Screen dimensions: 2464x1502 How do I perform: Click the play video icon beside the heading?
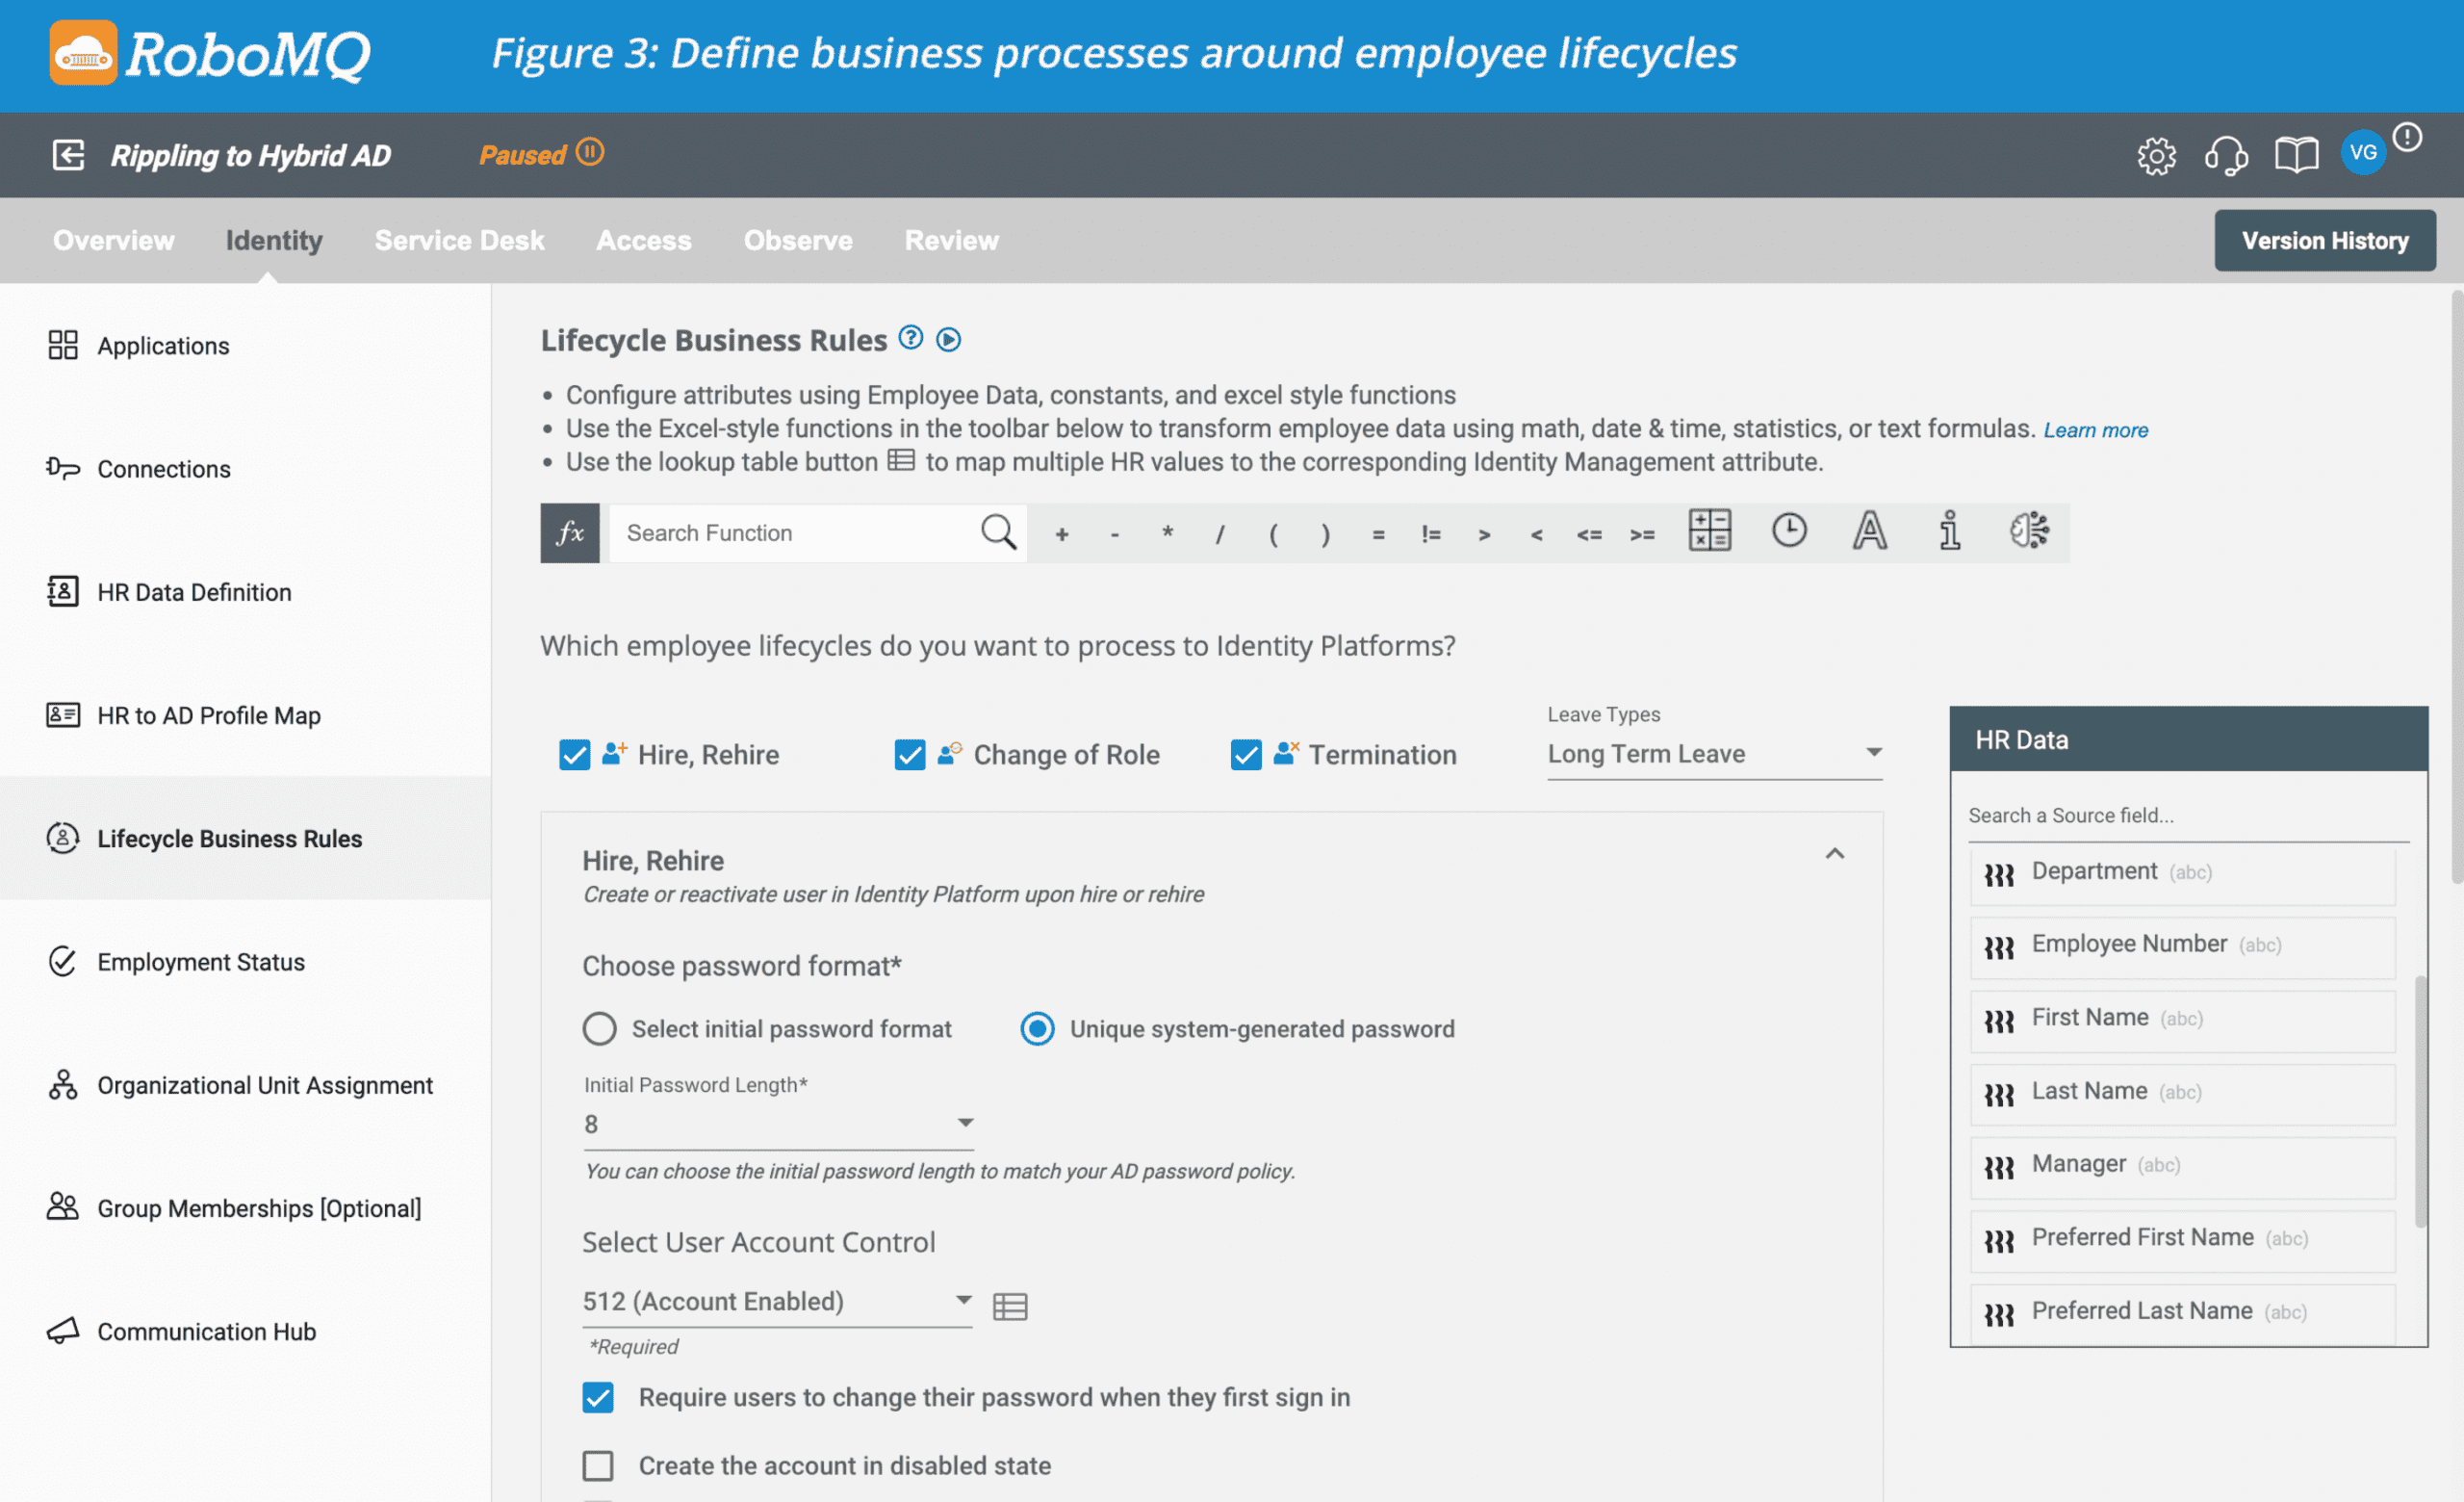[948, 340]
